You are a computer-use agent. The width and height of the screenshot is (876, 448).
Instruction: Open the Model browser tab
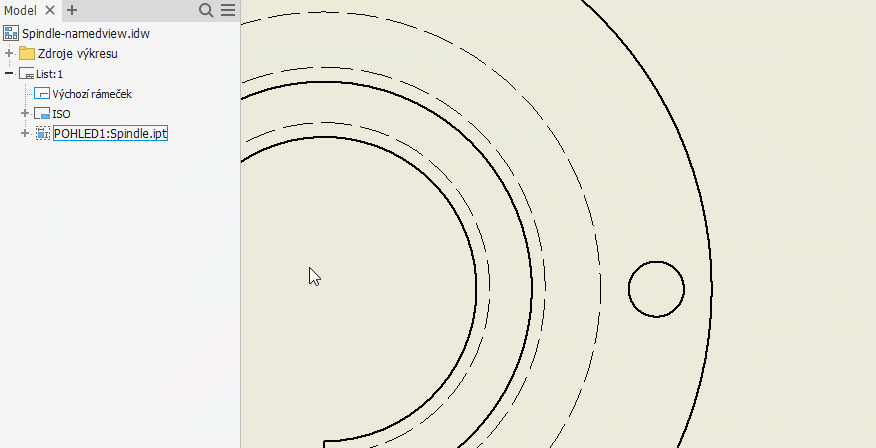[20, 10]
